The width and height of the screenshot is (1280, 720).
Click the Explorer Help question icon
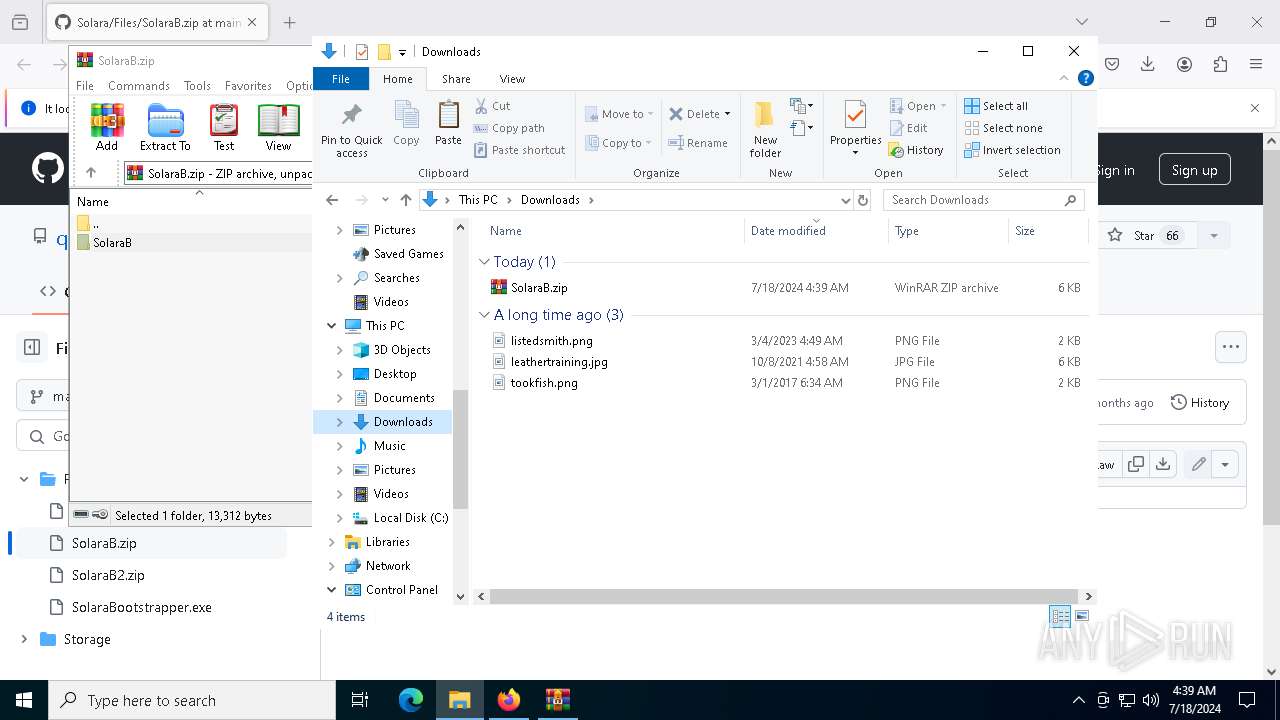(x=1085, y=78)
